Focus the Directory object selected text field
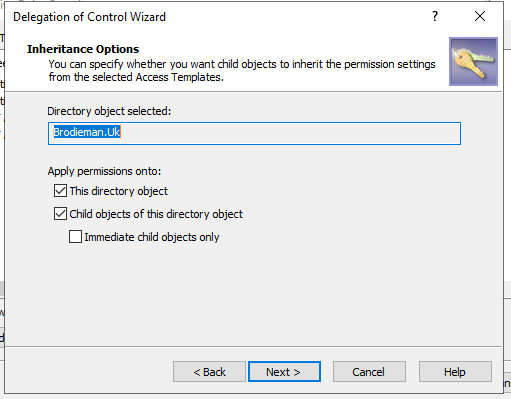The width and height of the screenshot is (511, 399). [254, 133]
